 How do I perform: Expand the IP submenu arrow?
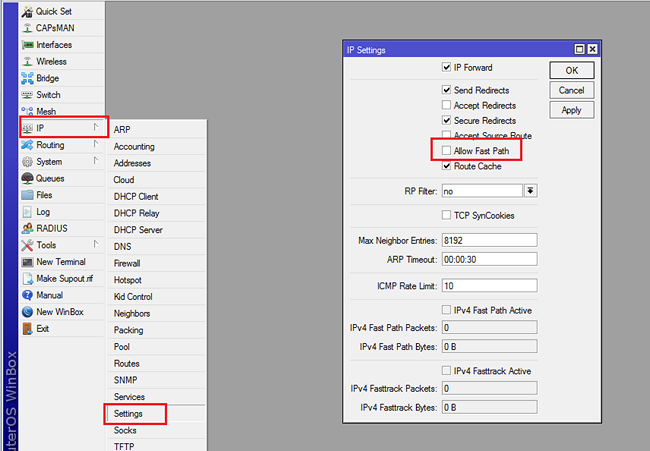96,127
